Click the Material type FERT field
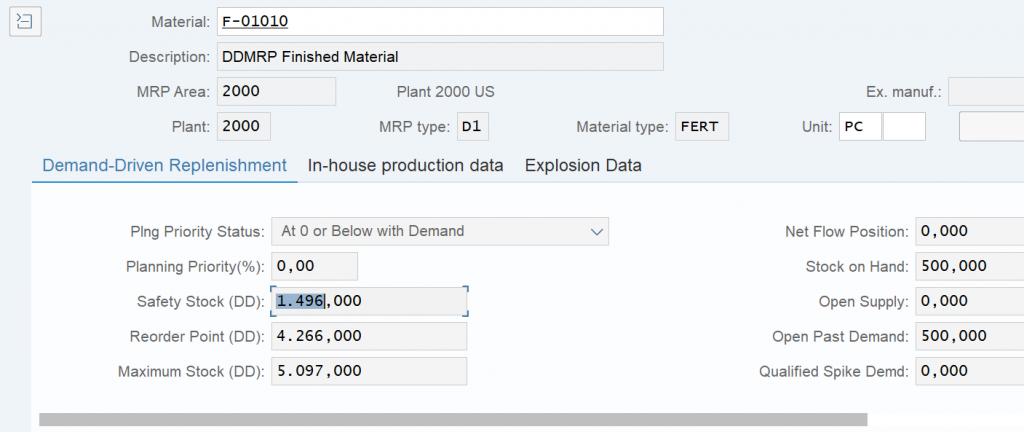Screen dimensions: 1024x432 702,127
